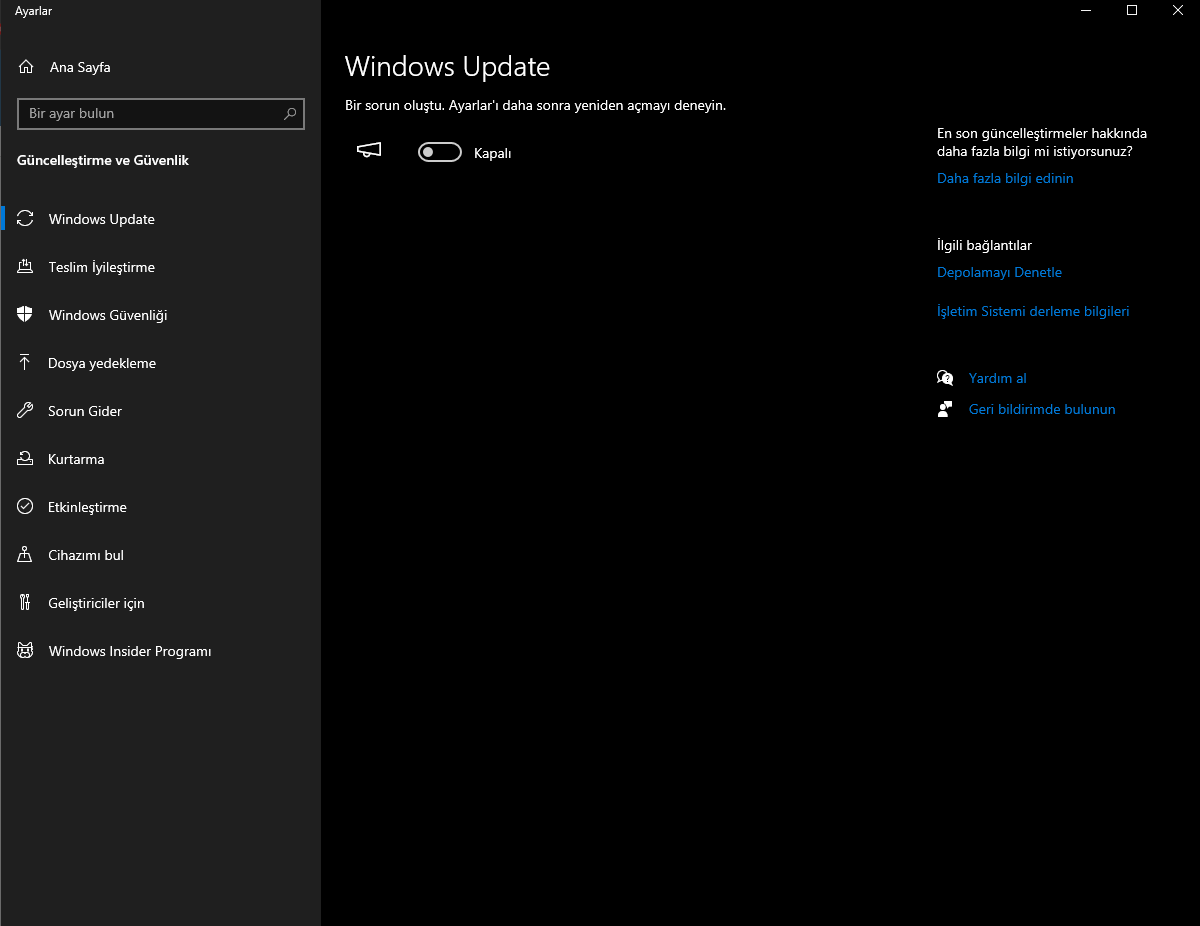1200x926 pixels.
Task: Toggle the Kapalı switch on
Action: tap(440, 152)
